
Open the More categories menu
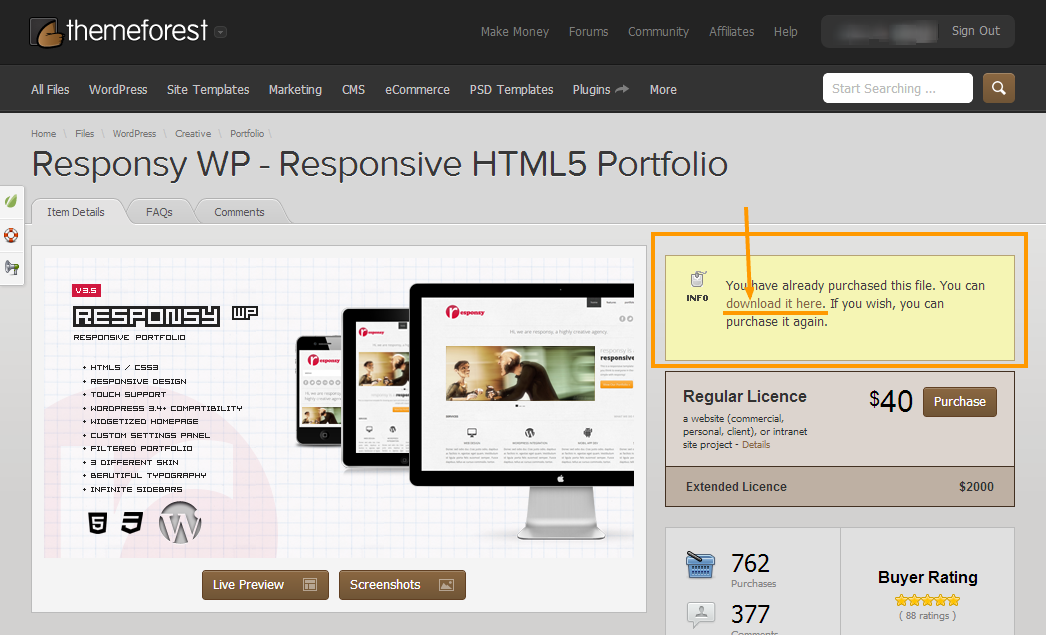663,89
